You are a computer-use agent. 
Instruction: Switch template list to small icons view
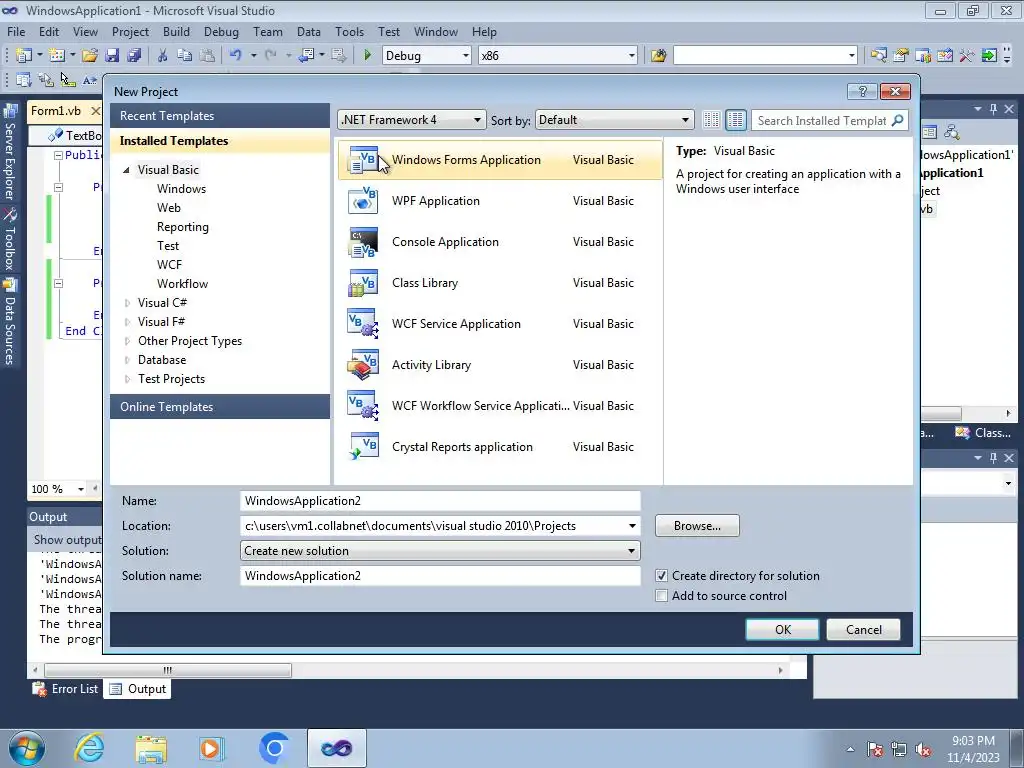point(711,120)
